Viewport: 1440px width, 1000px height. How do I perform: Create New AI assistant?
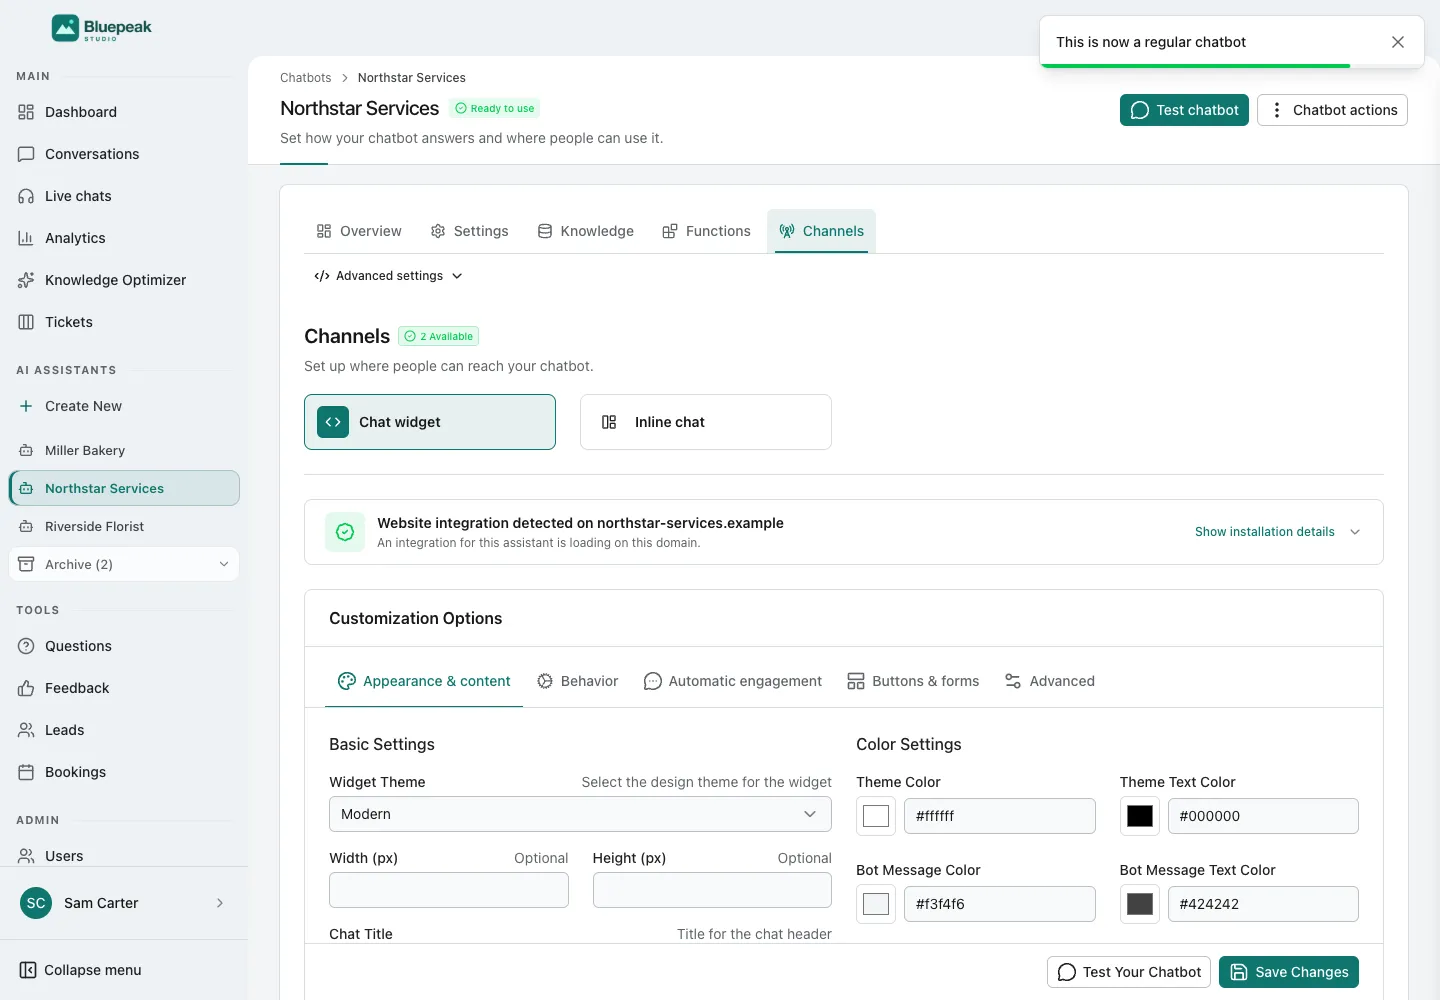124,406
